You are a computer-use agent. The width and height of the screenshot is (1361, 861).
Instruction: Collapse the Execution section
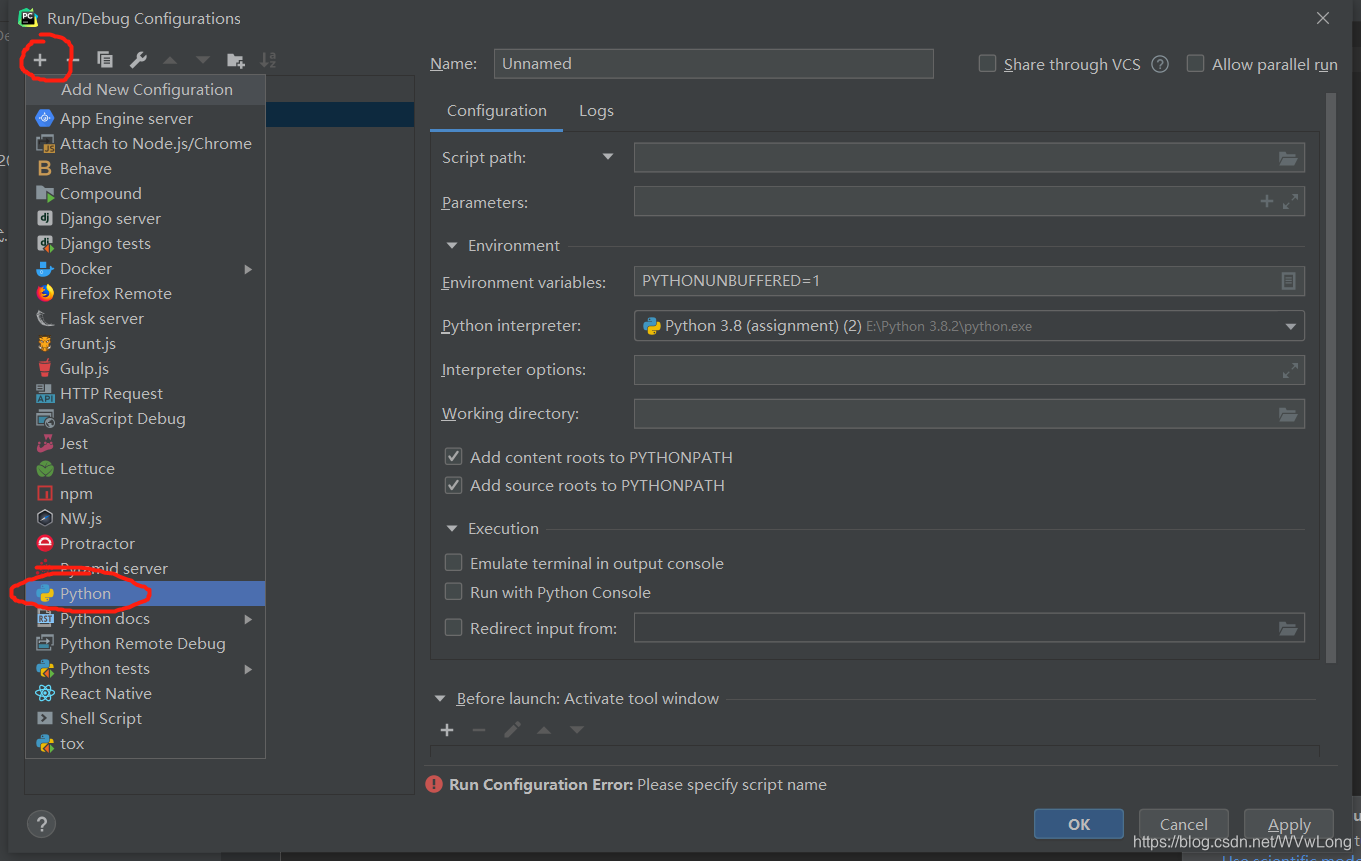[x=450, y=529]
